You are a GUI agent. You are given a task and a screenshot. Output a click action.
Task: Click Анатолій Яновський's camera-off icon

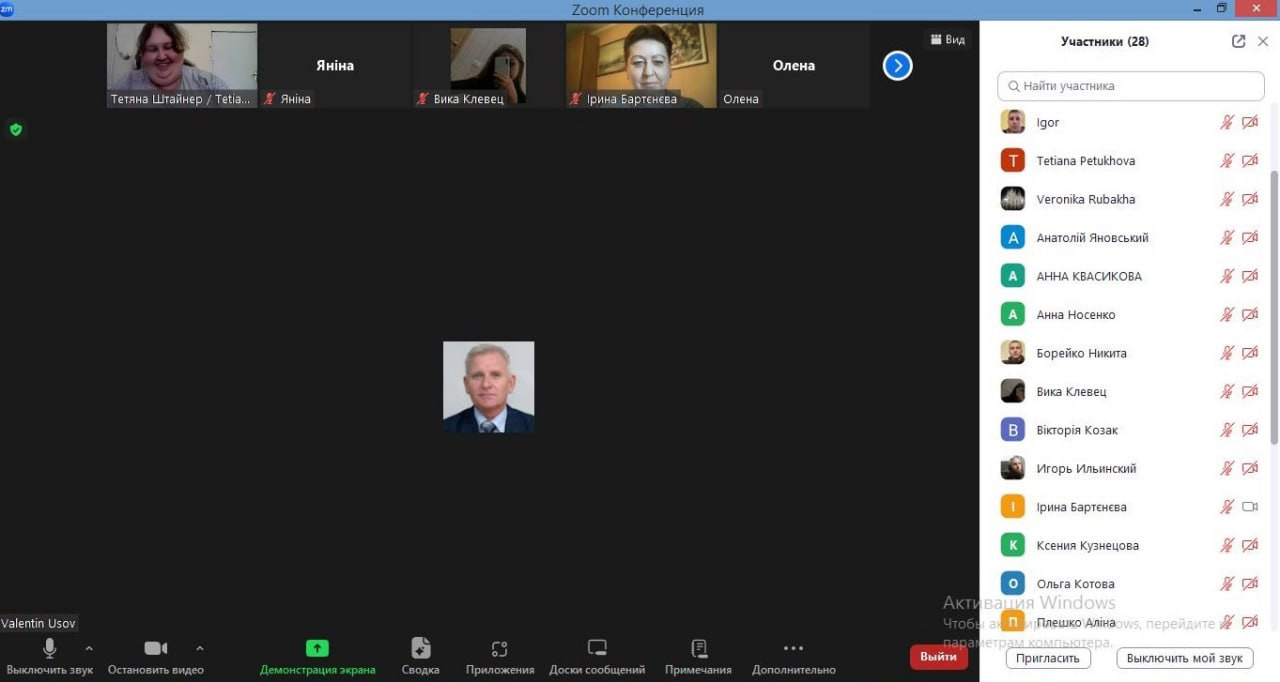[x=1250, y=238]
